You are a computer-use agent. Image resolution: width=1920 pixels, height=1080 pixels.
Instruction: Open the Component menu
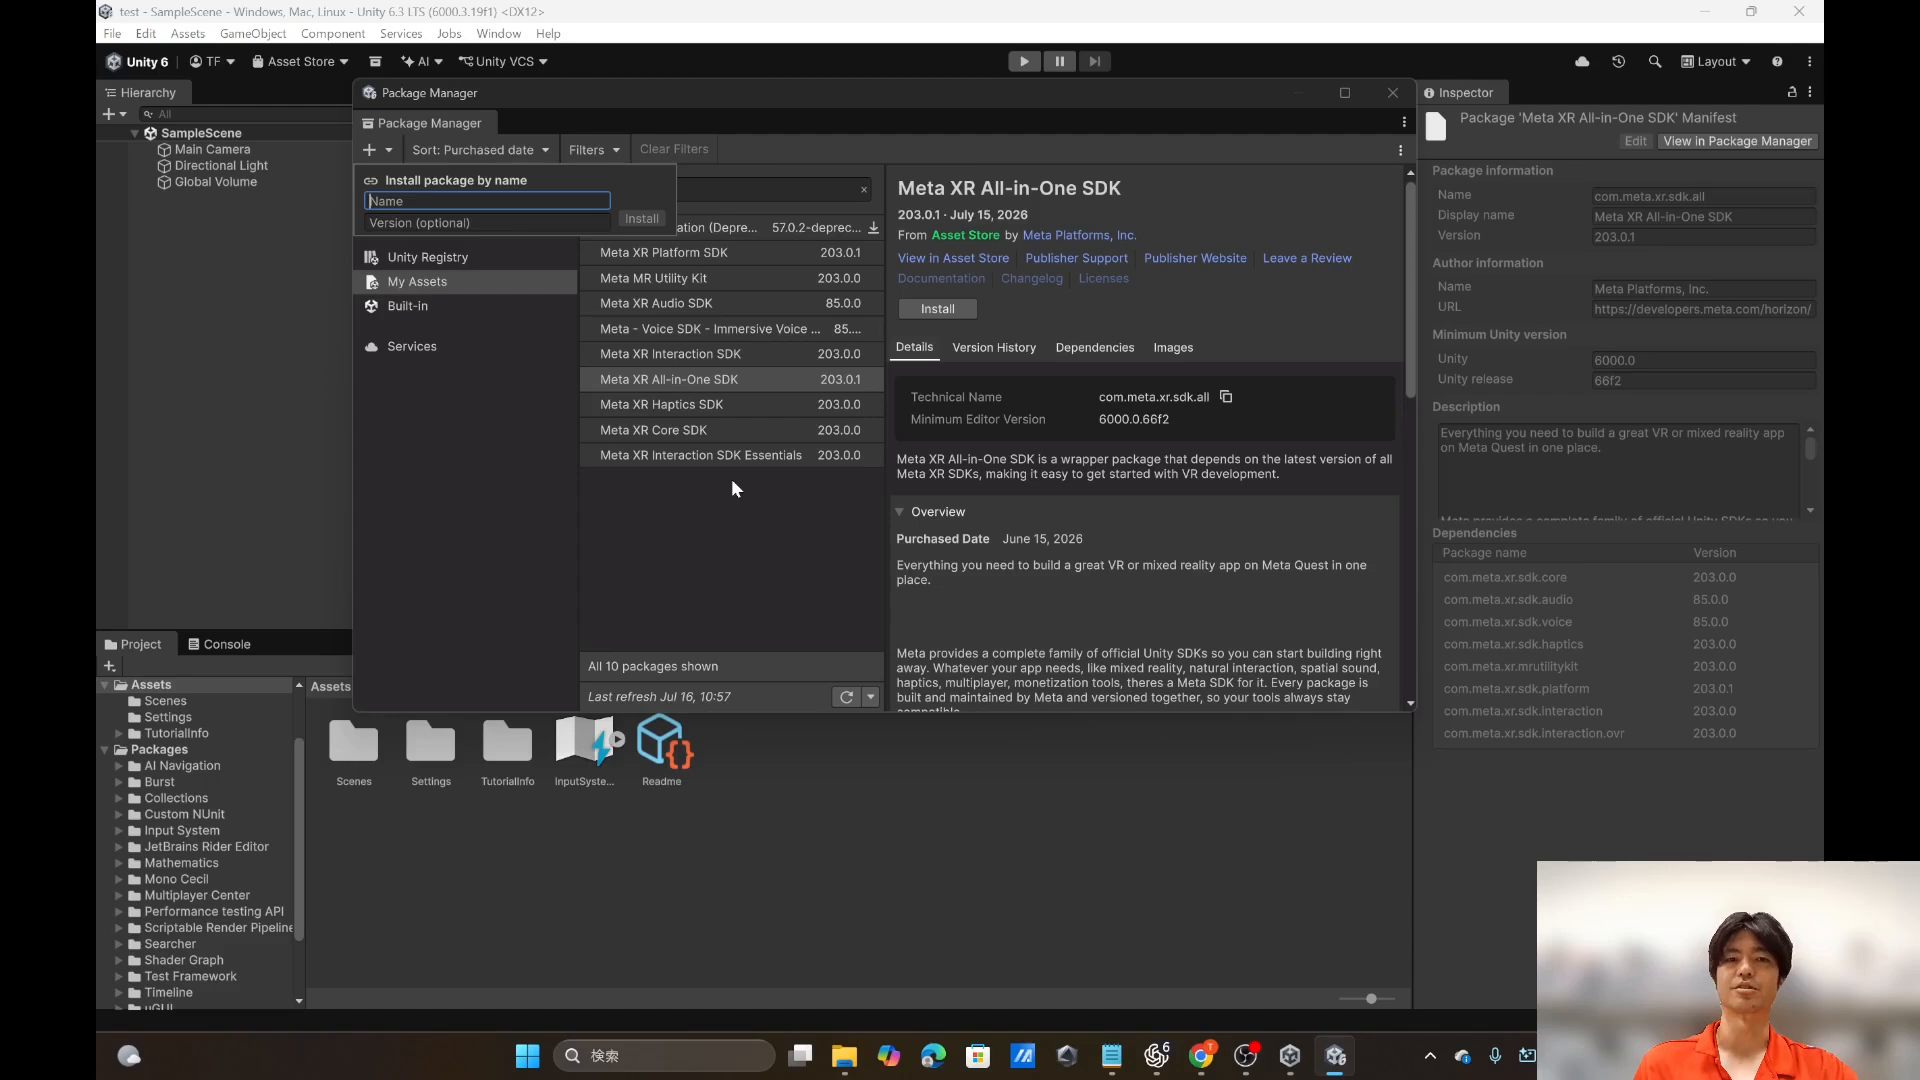click(x=333, y=34)
